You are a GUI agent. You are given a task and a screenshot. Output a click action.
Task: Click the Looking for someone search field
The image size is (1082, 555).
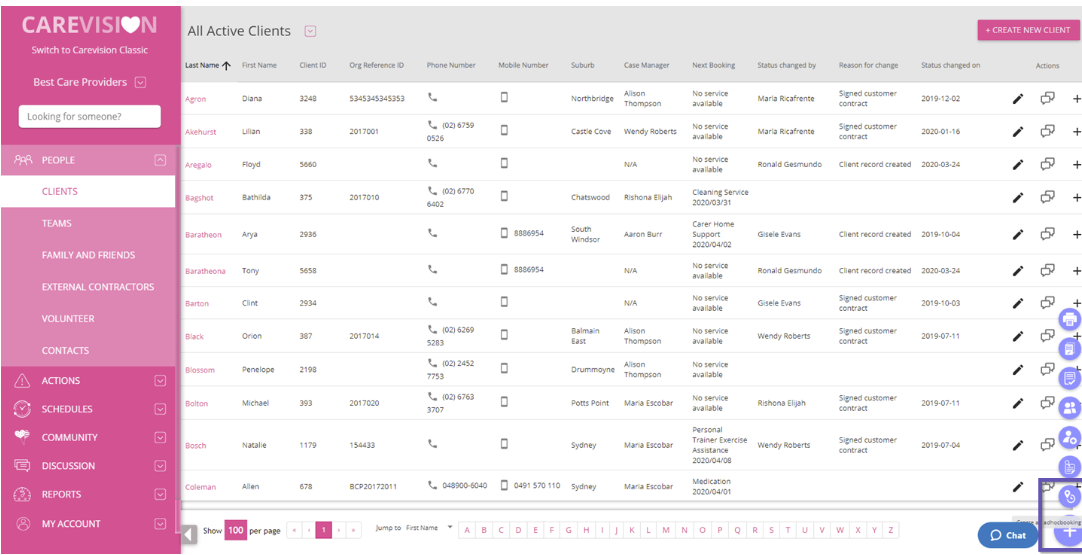click(x=90, y=117)
